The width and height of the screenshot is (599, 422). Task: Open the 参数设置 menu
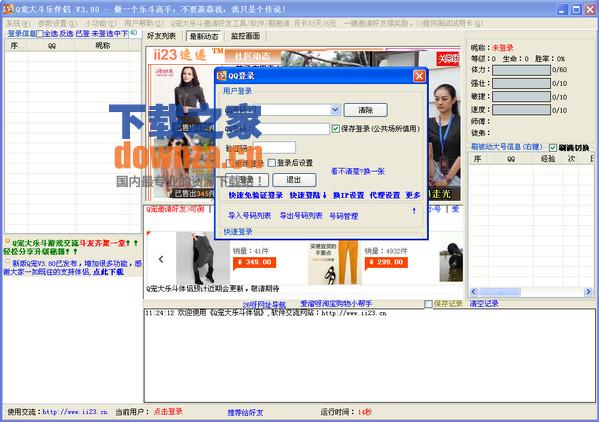[57, 23]
